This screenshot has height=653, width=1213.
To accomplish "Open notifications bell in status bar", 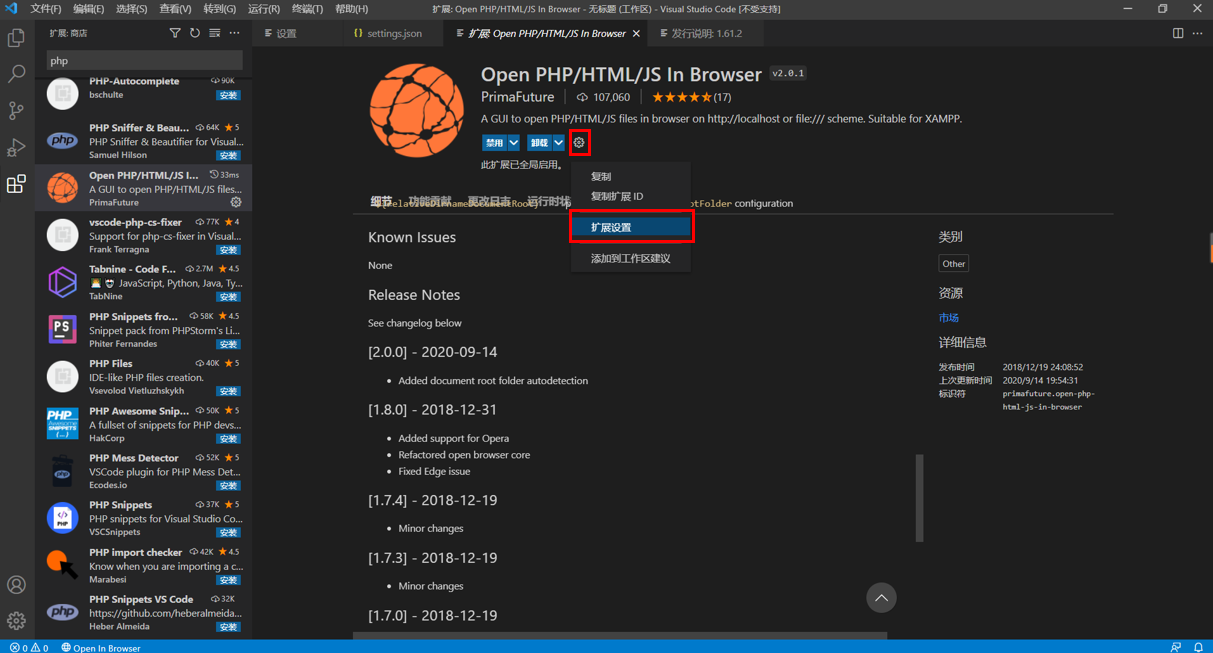I will tap(1198, 647).
